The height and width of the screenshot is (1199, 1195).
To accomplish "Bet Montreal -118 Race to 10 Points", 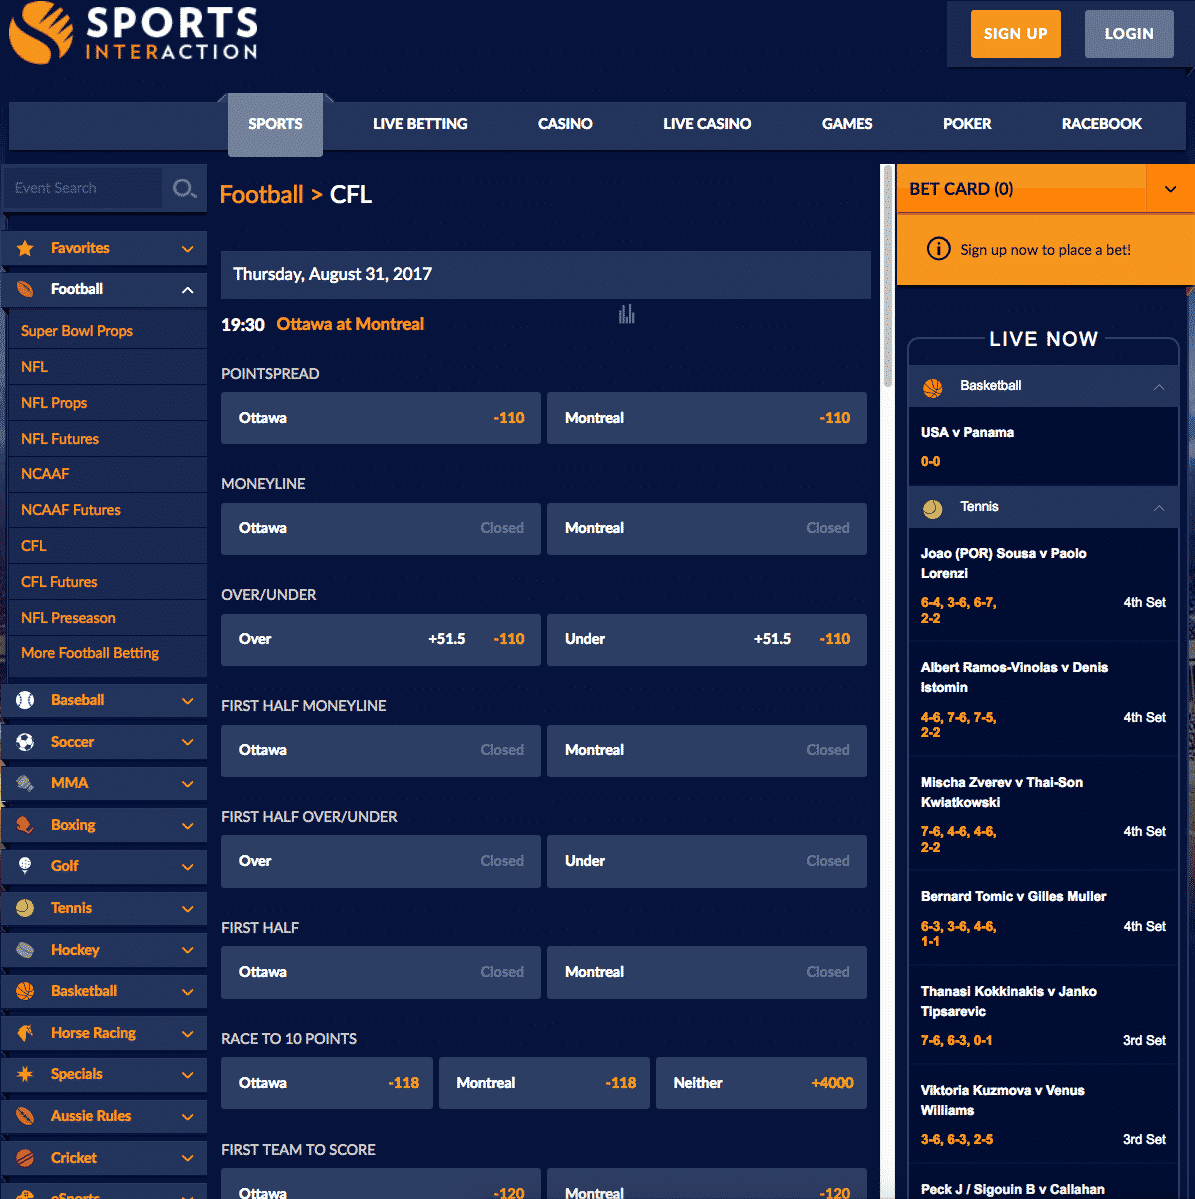I will tap(544, 1083).
